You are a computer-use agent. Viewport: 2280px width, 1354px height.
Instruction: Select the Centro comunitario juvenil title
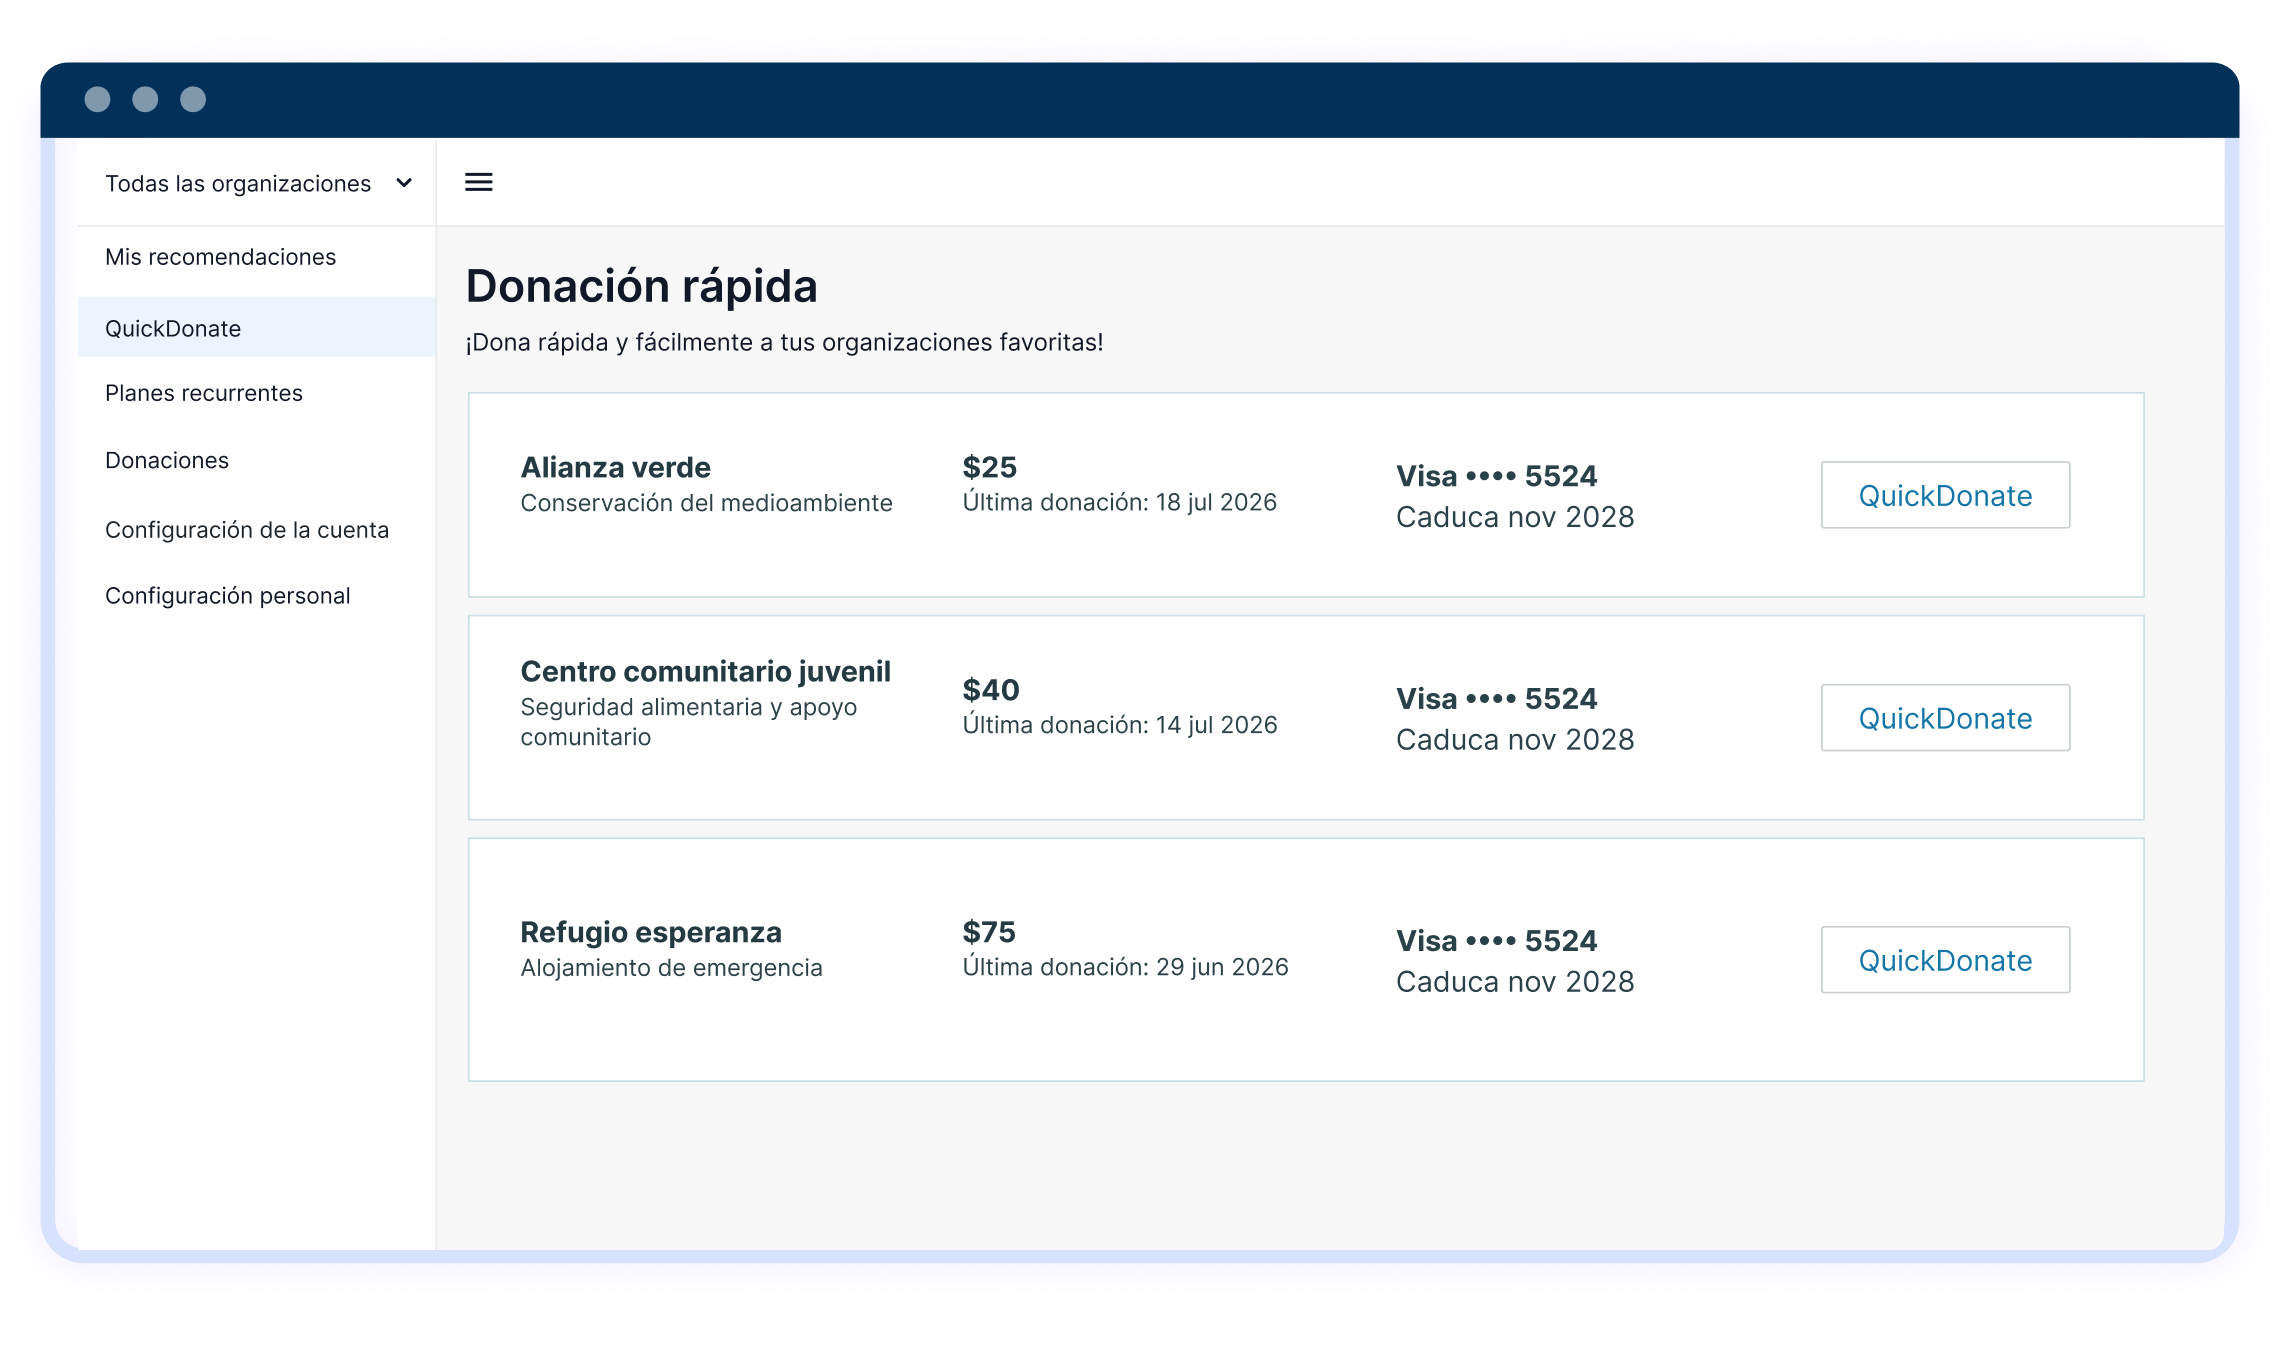tap(705, 671)
